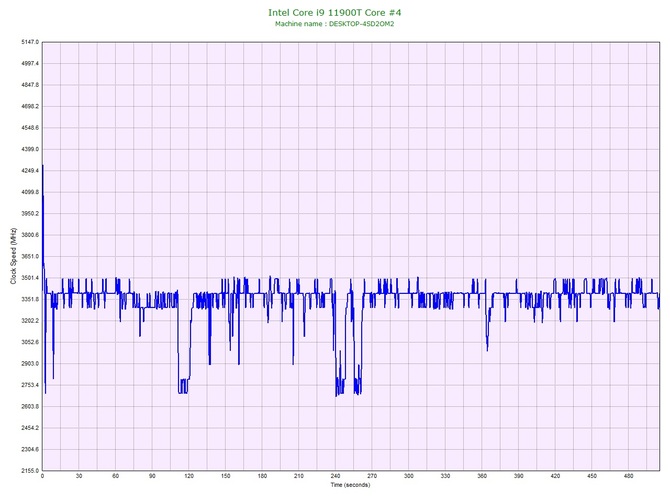Click the Clock Speed (MHz) axis label
Screen dimensions: 670x502
14,256
